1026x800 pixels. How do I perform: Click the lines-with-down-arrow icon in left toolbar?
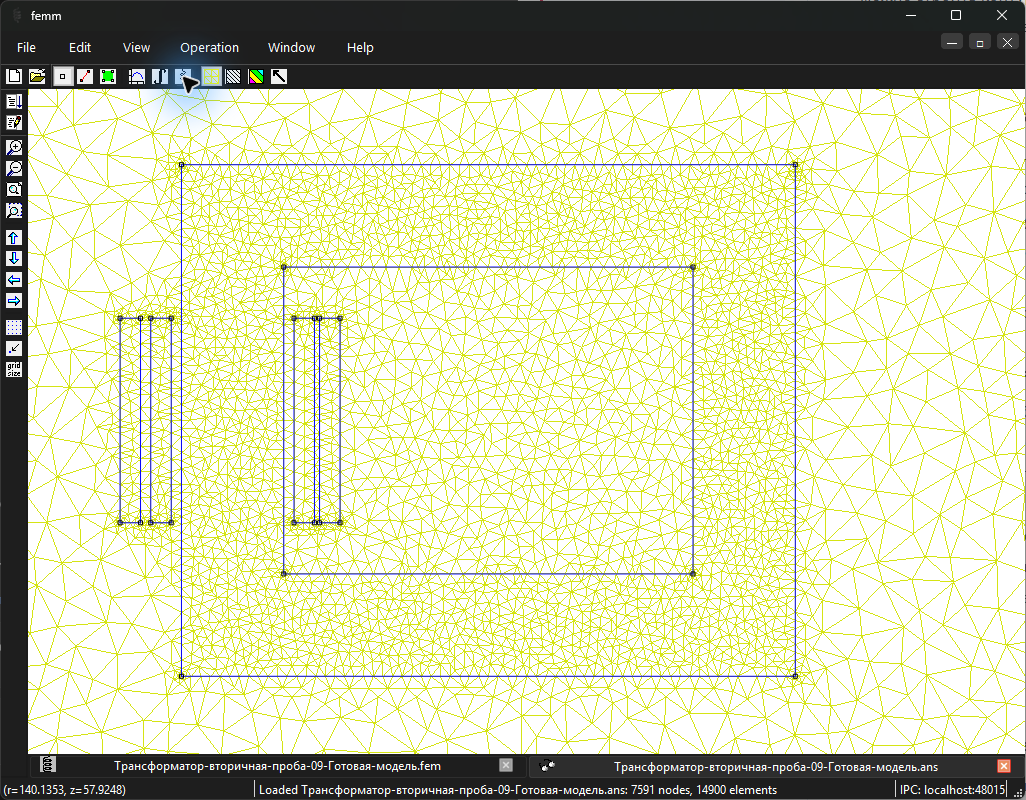tap(14, 101)
